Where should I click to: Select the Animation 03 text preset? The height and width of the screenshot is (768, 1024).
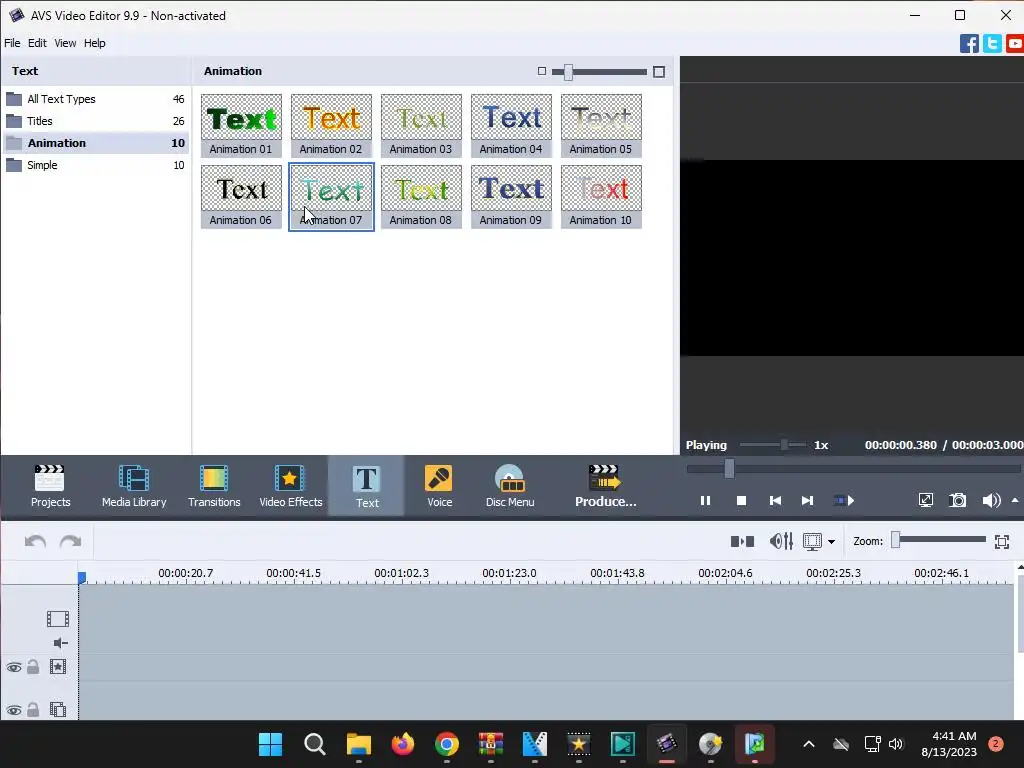pyautogui.click(x=421, y=125)
